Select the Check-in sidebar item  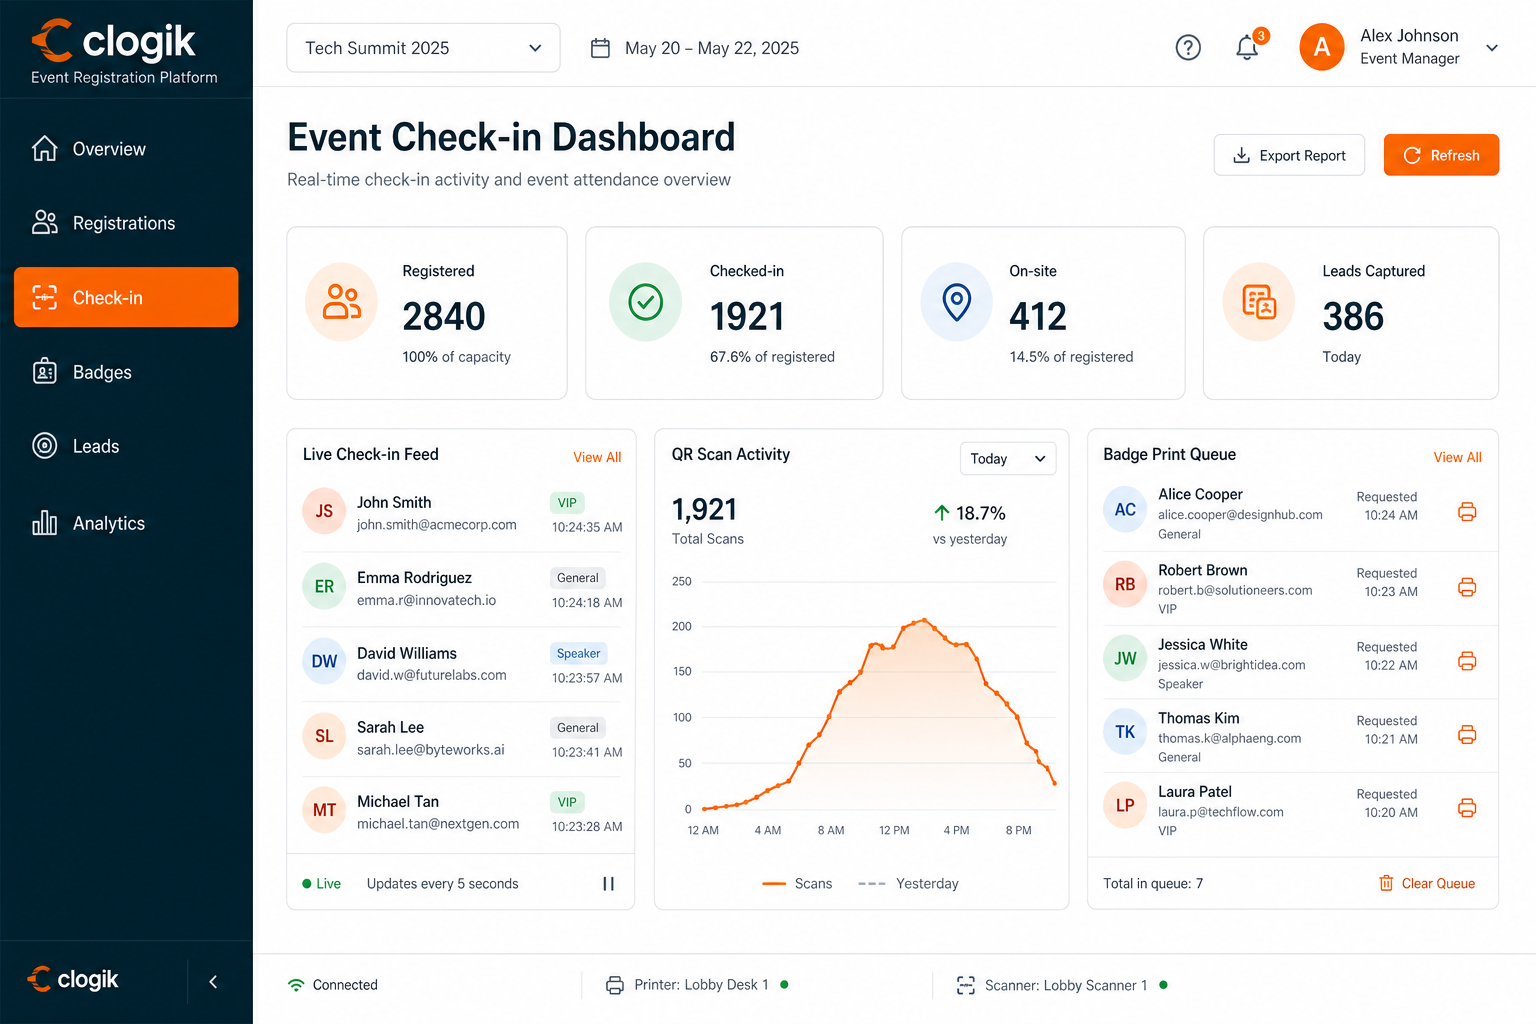pos(126,297)
